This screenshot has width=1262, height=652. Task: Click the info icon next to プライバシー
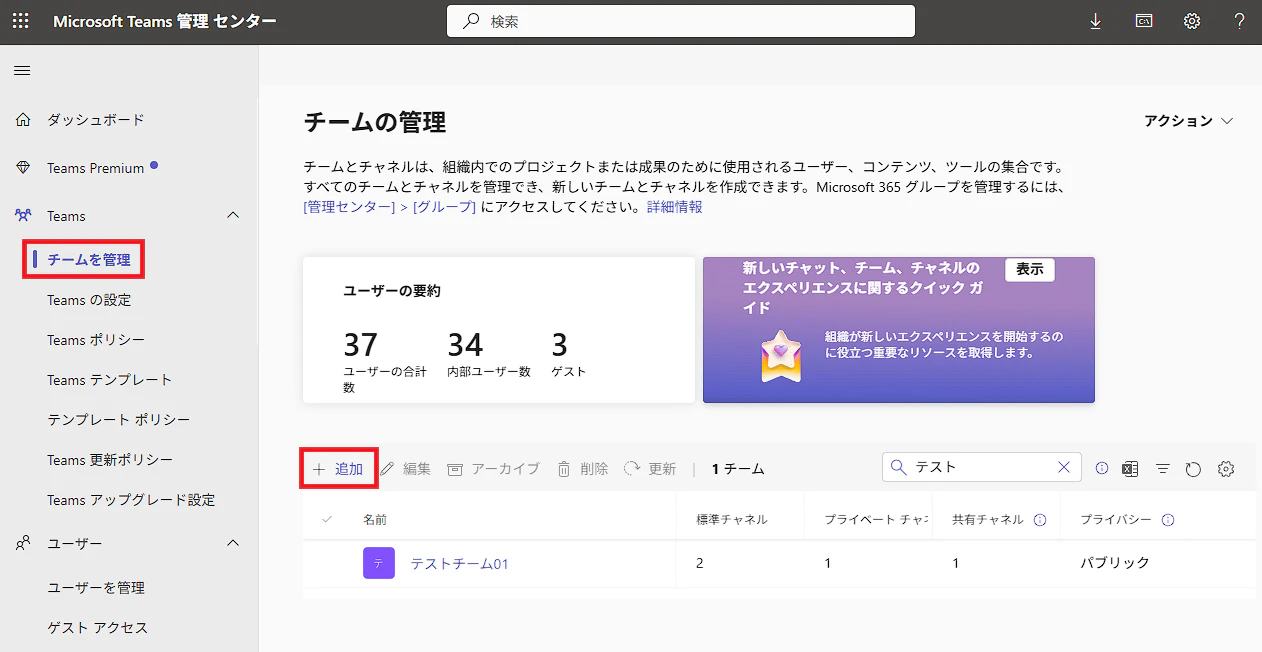coord(1168,520)
